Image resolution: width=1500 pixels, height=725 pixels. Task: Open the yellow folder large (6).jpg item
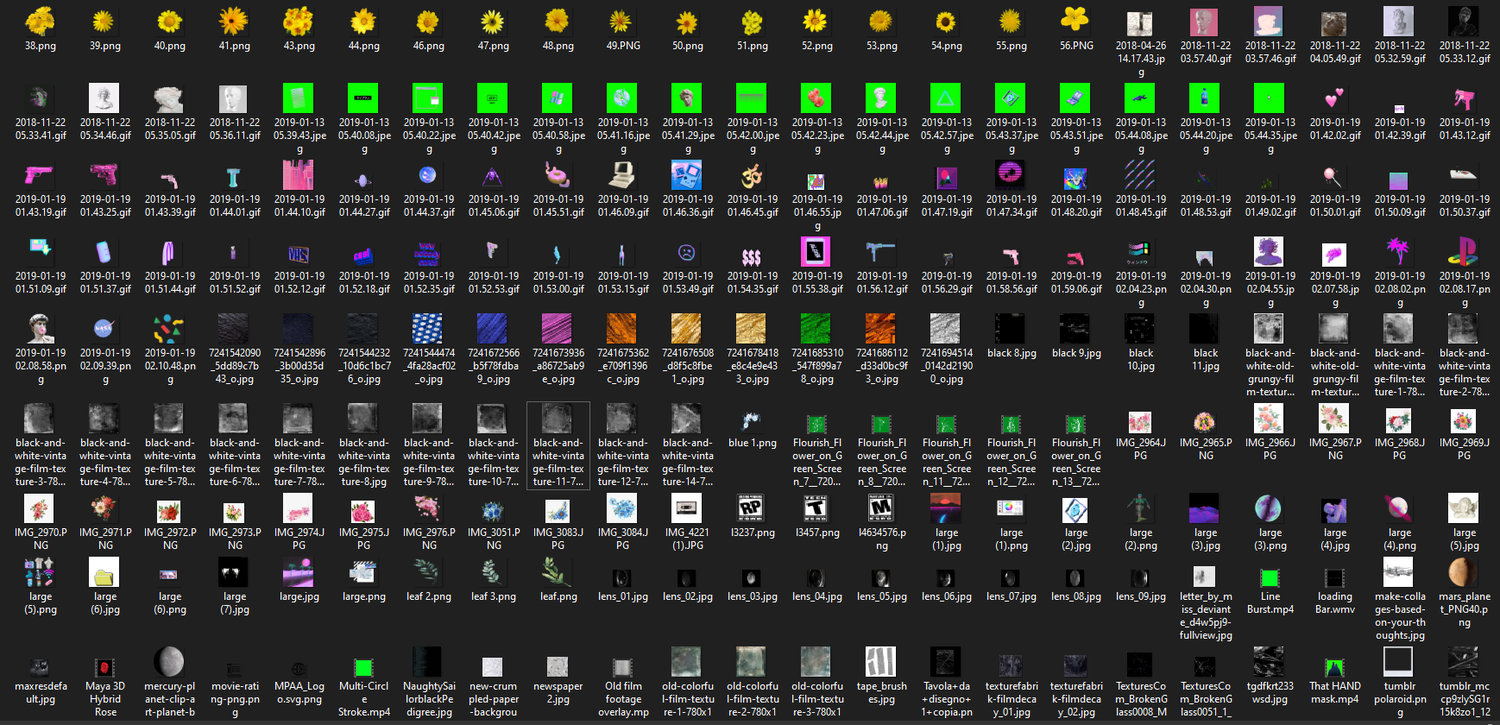104,578
